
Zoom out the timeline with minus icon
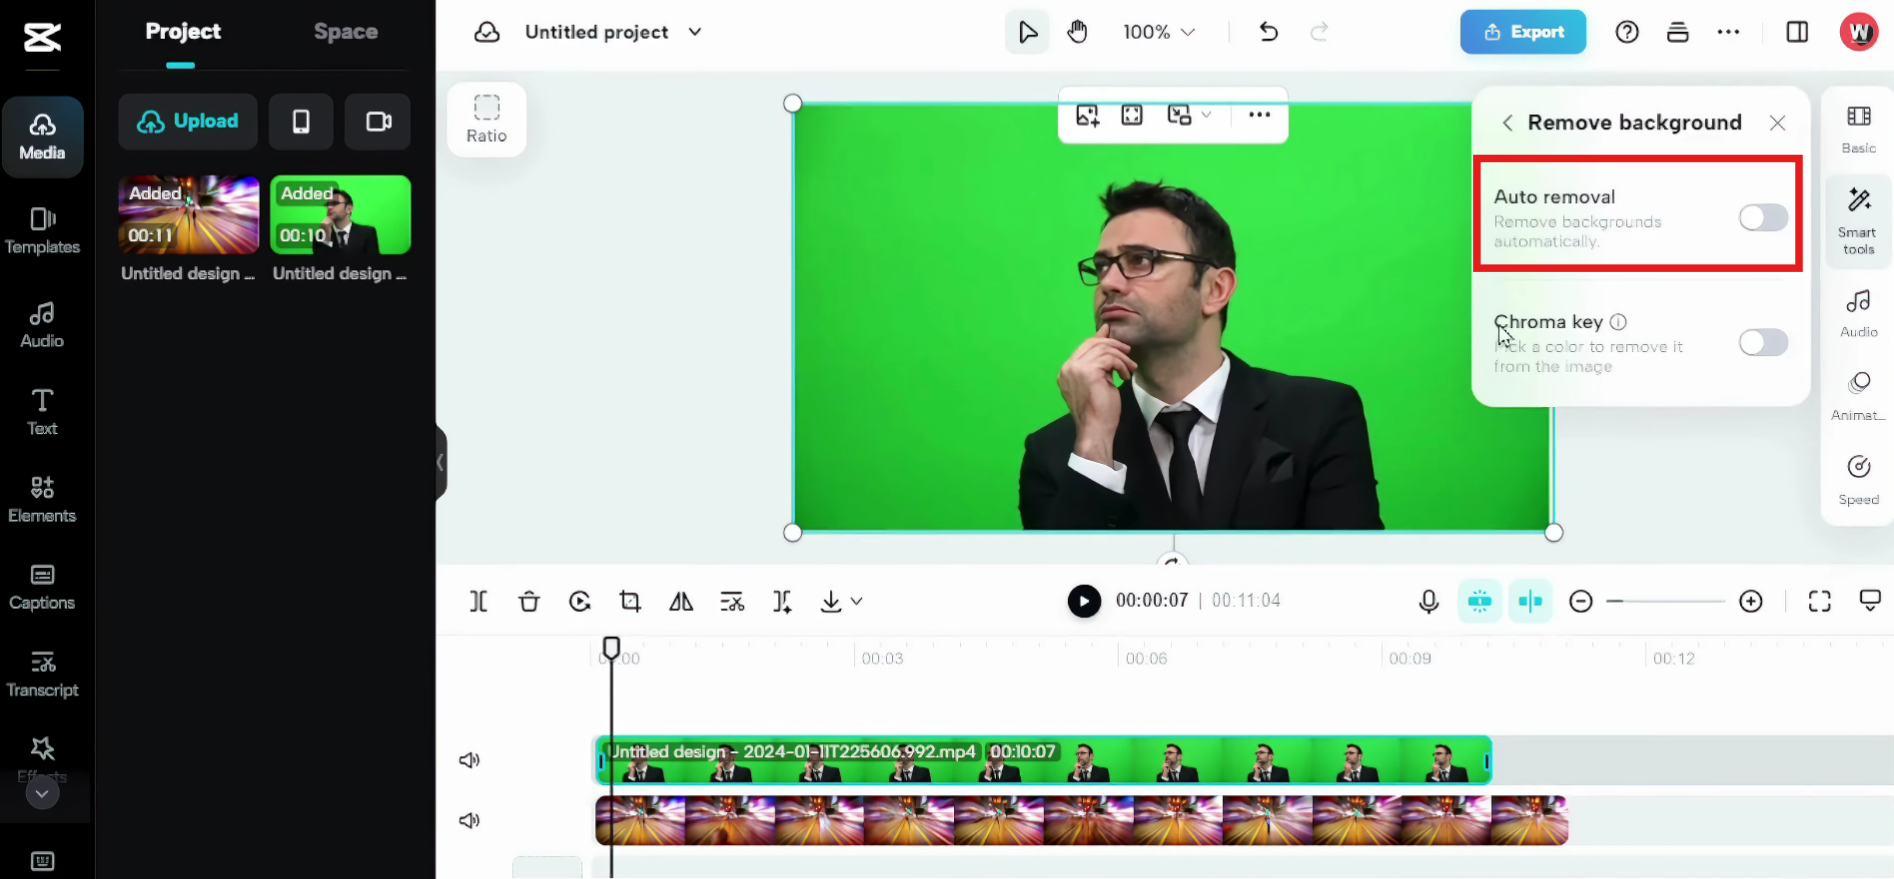1581,601
